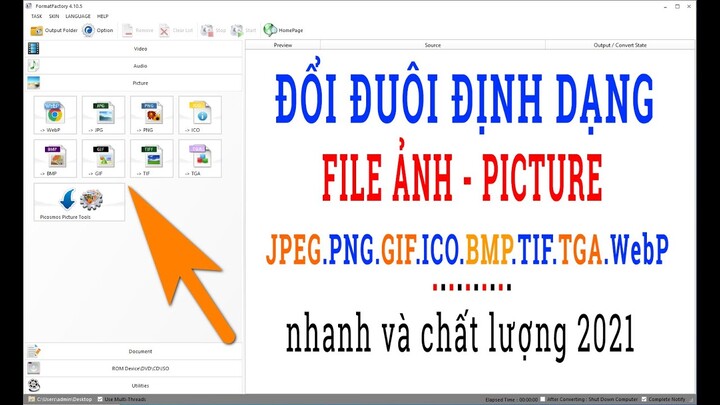This screenshot has height=405, width=720.
Task: Open the -> WebP conversion tool
Action: coord(55,115)
